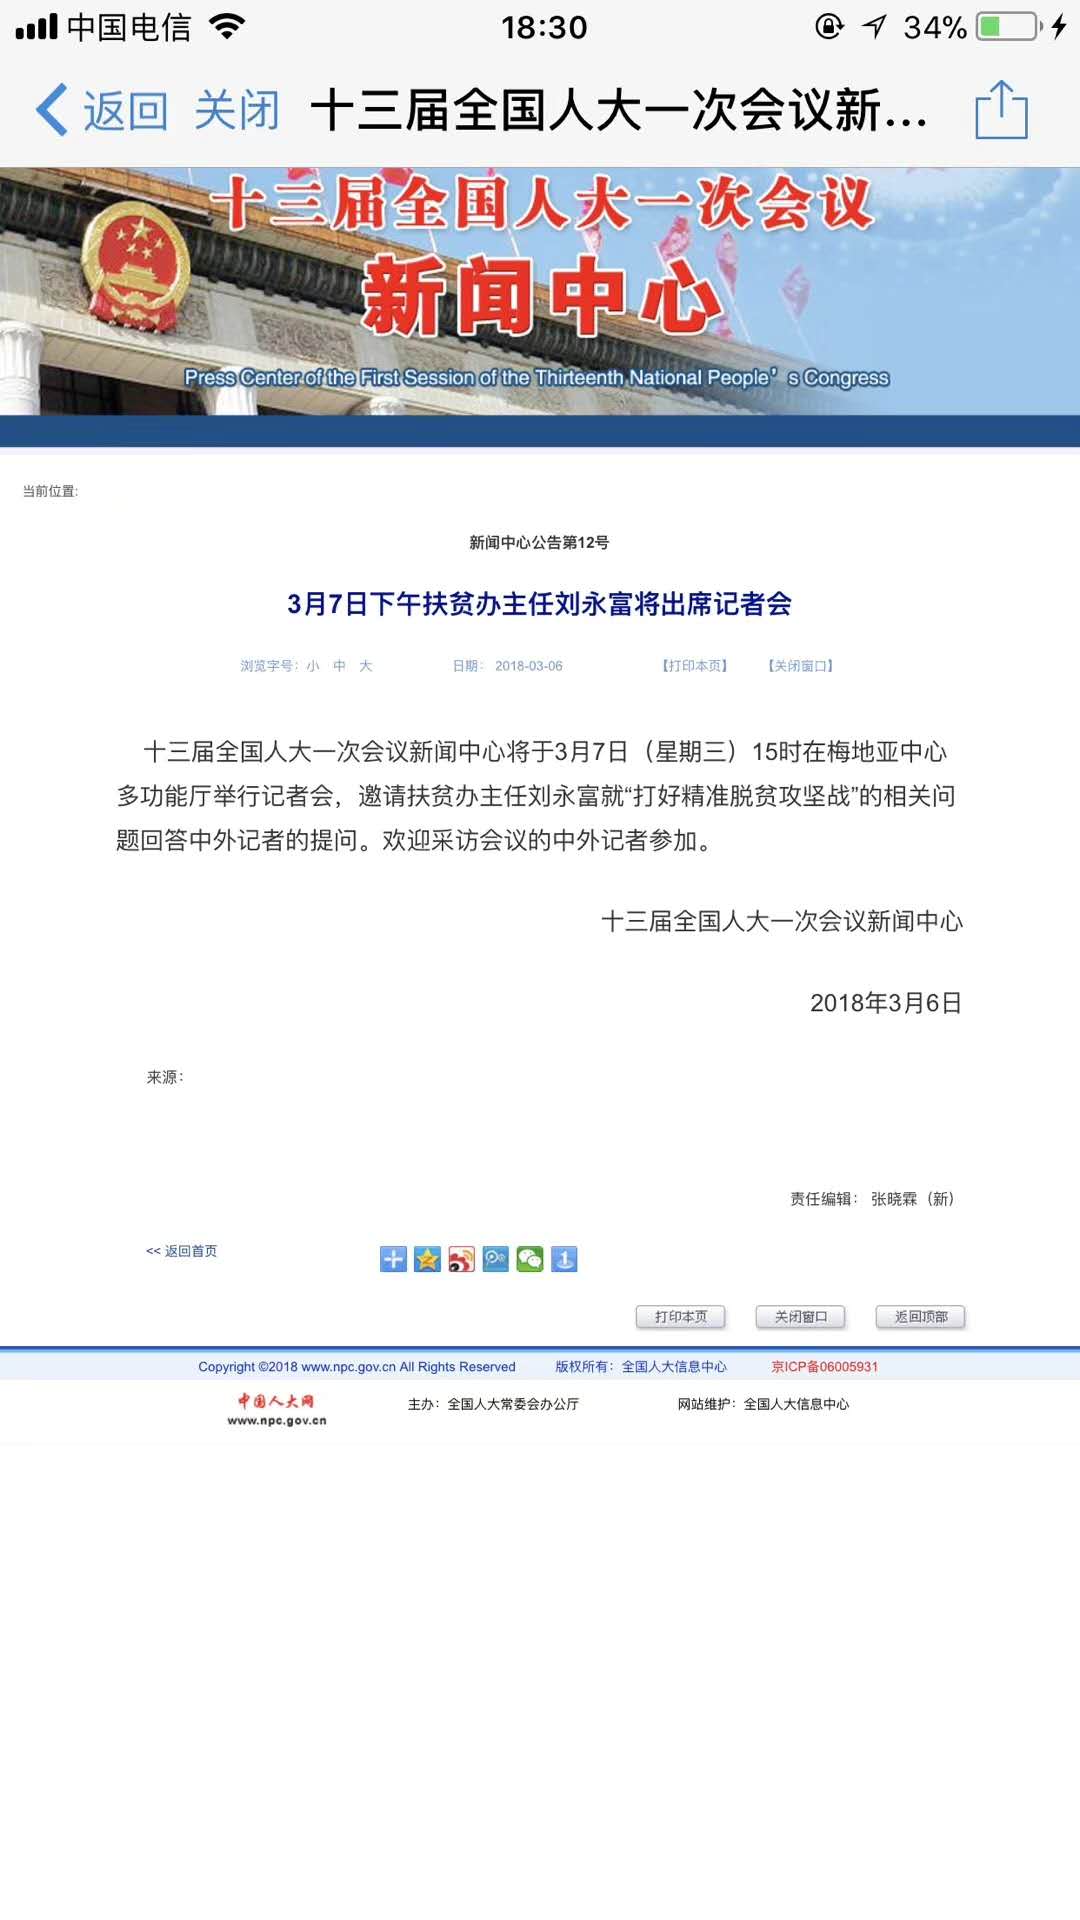Click the date 2018-03-06

[529, 666]
